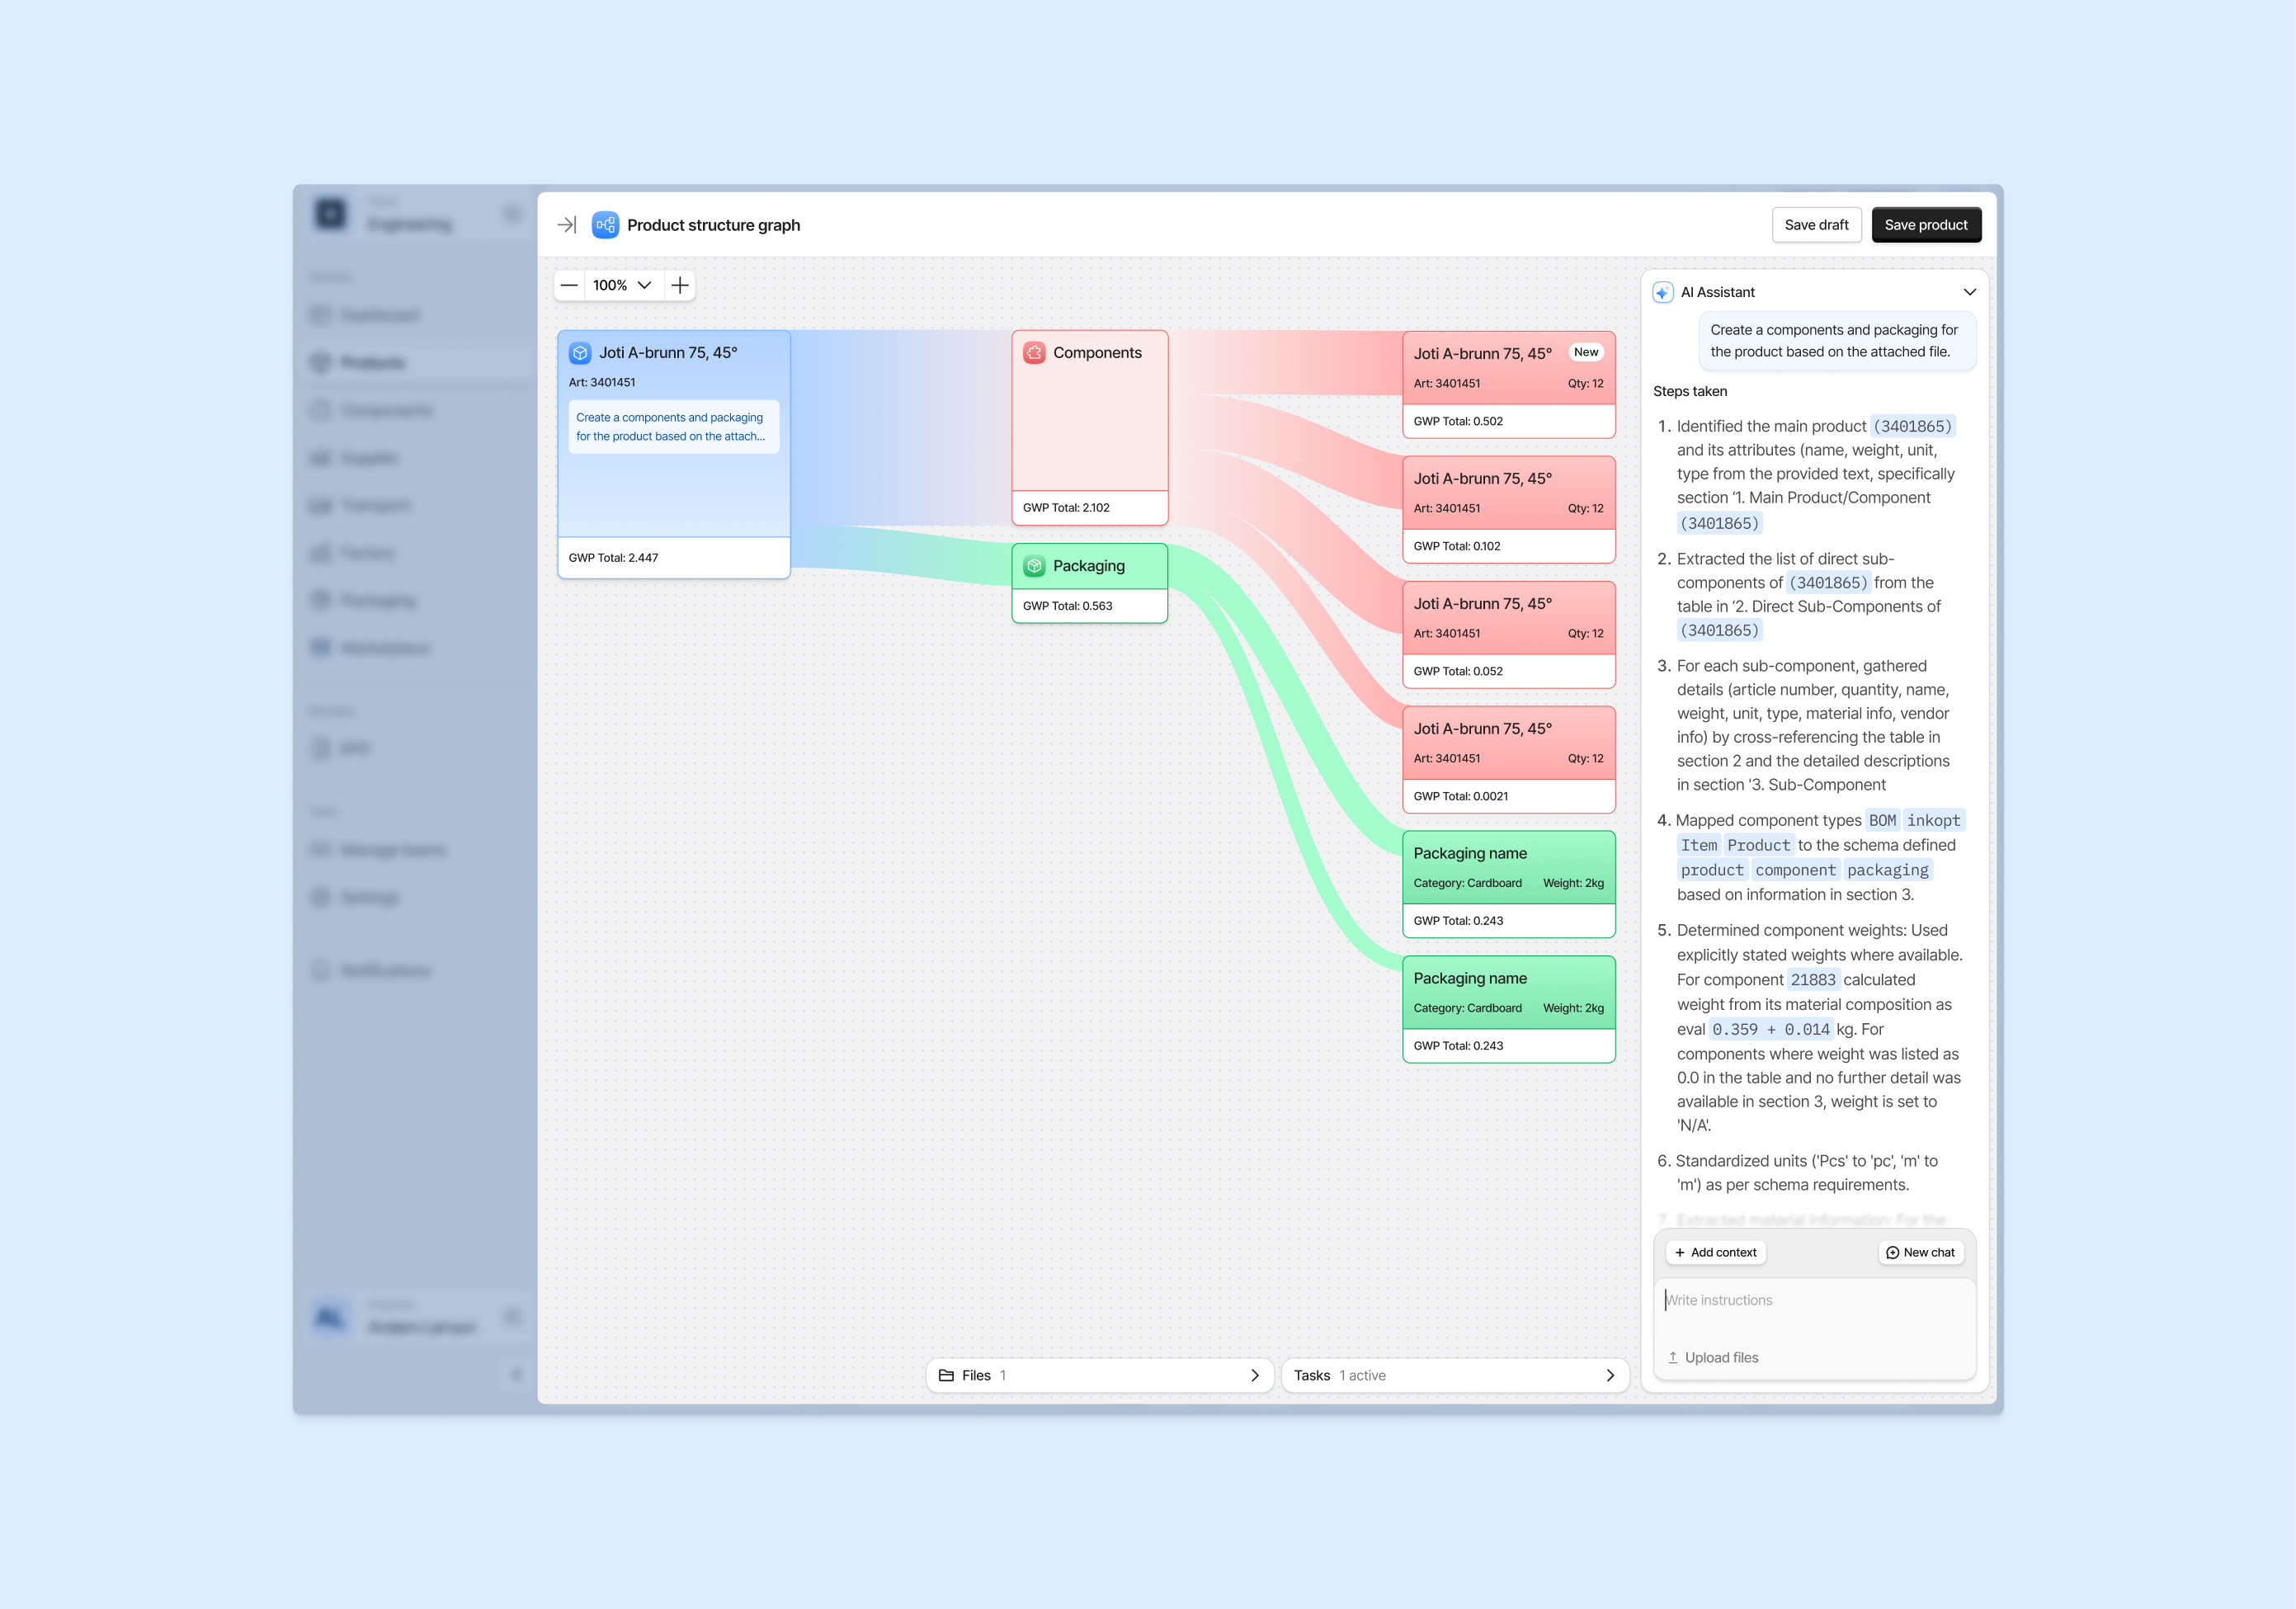2296x1609 pixels.
Task: Open the 100% zoom level dropdown
Action: tap(622, 285)
